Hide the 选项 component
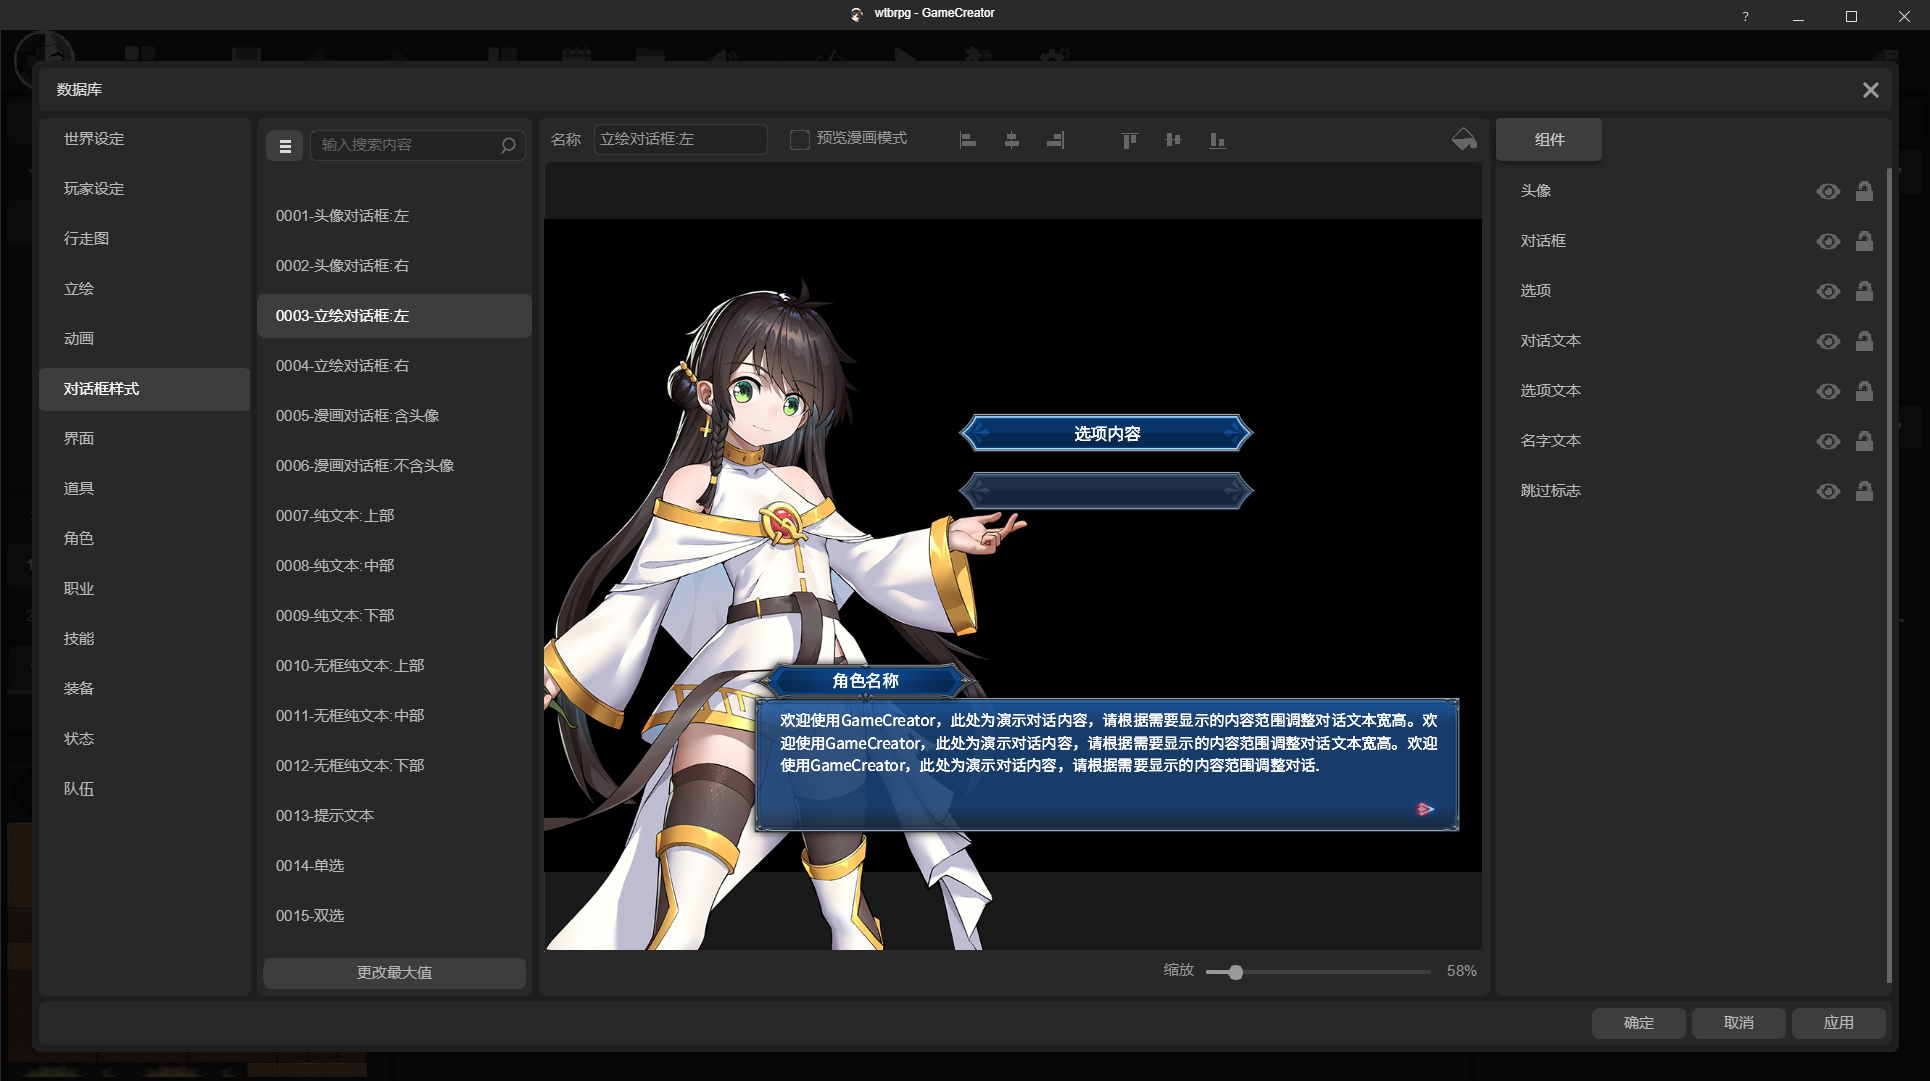 click(x=1828, y=292)
